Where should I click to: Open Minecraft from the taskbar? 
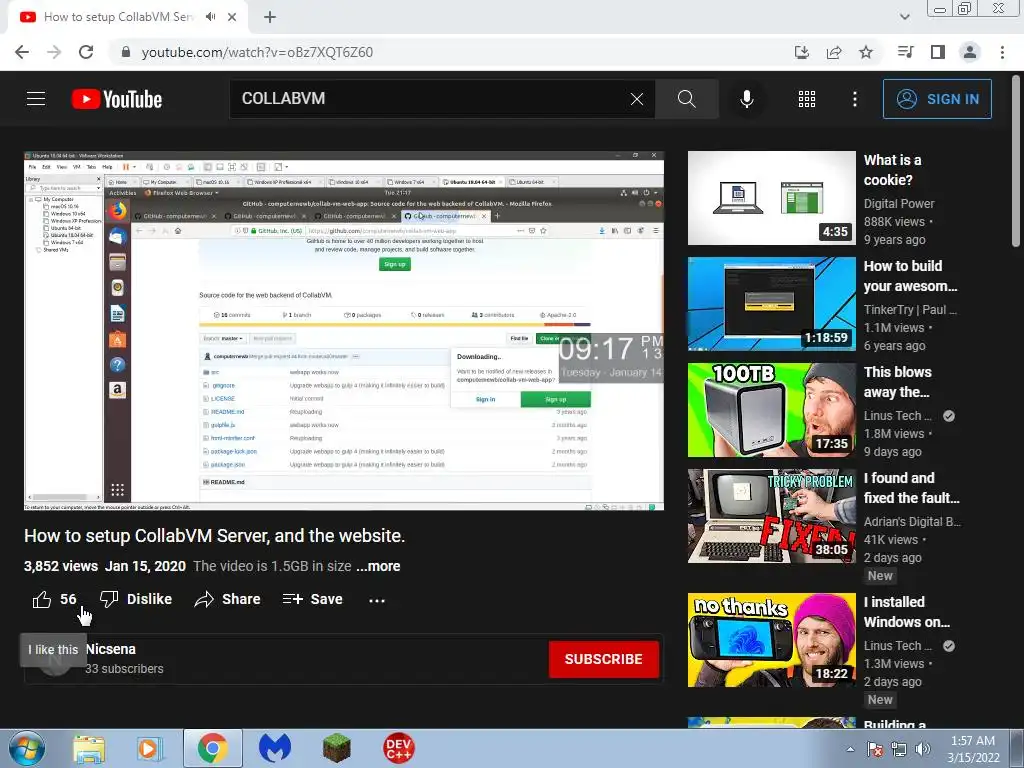tap(336, 748)
